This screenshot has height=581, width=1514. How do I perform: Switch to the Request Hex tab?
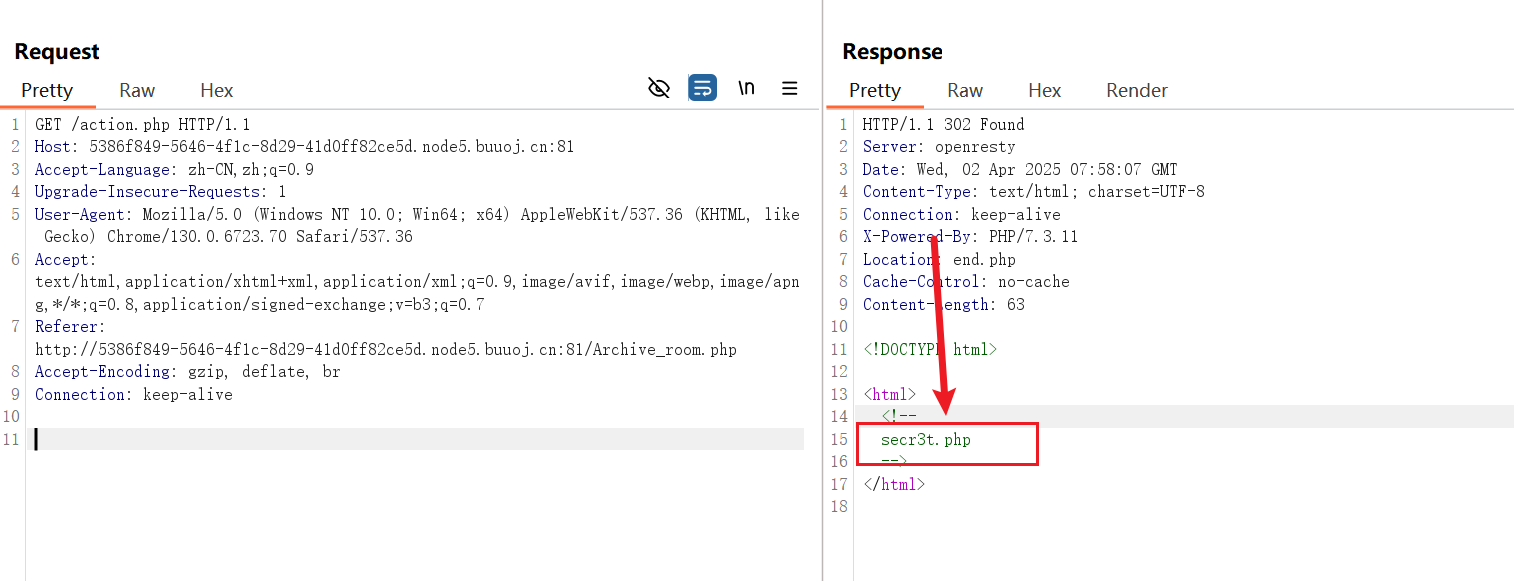click(216, 90)
